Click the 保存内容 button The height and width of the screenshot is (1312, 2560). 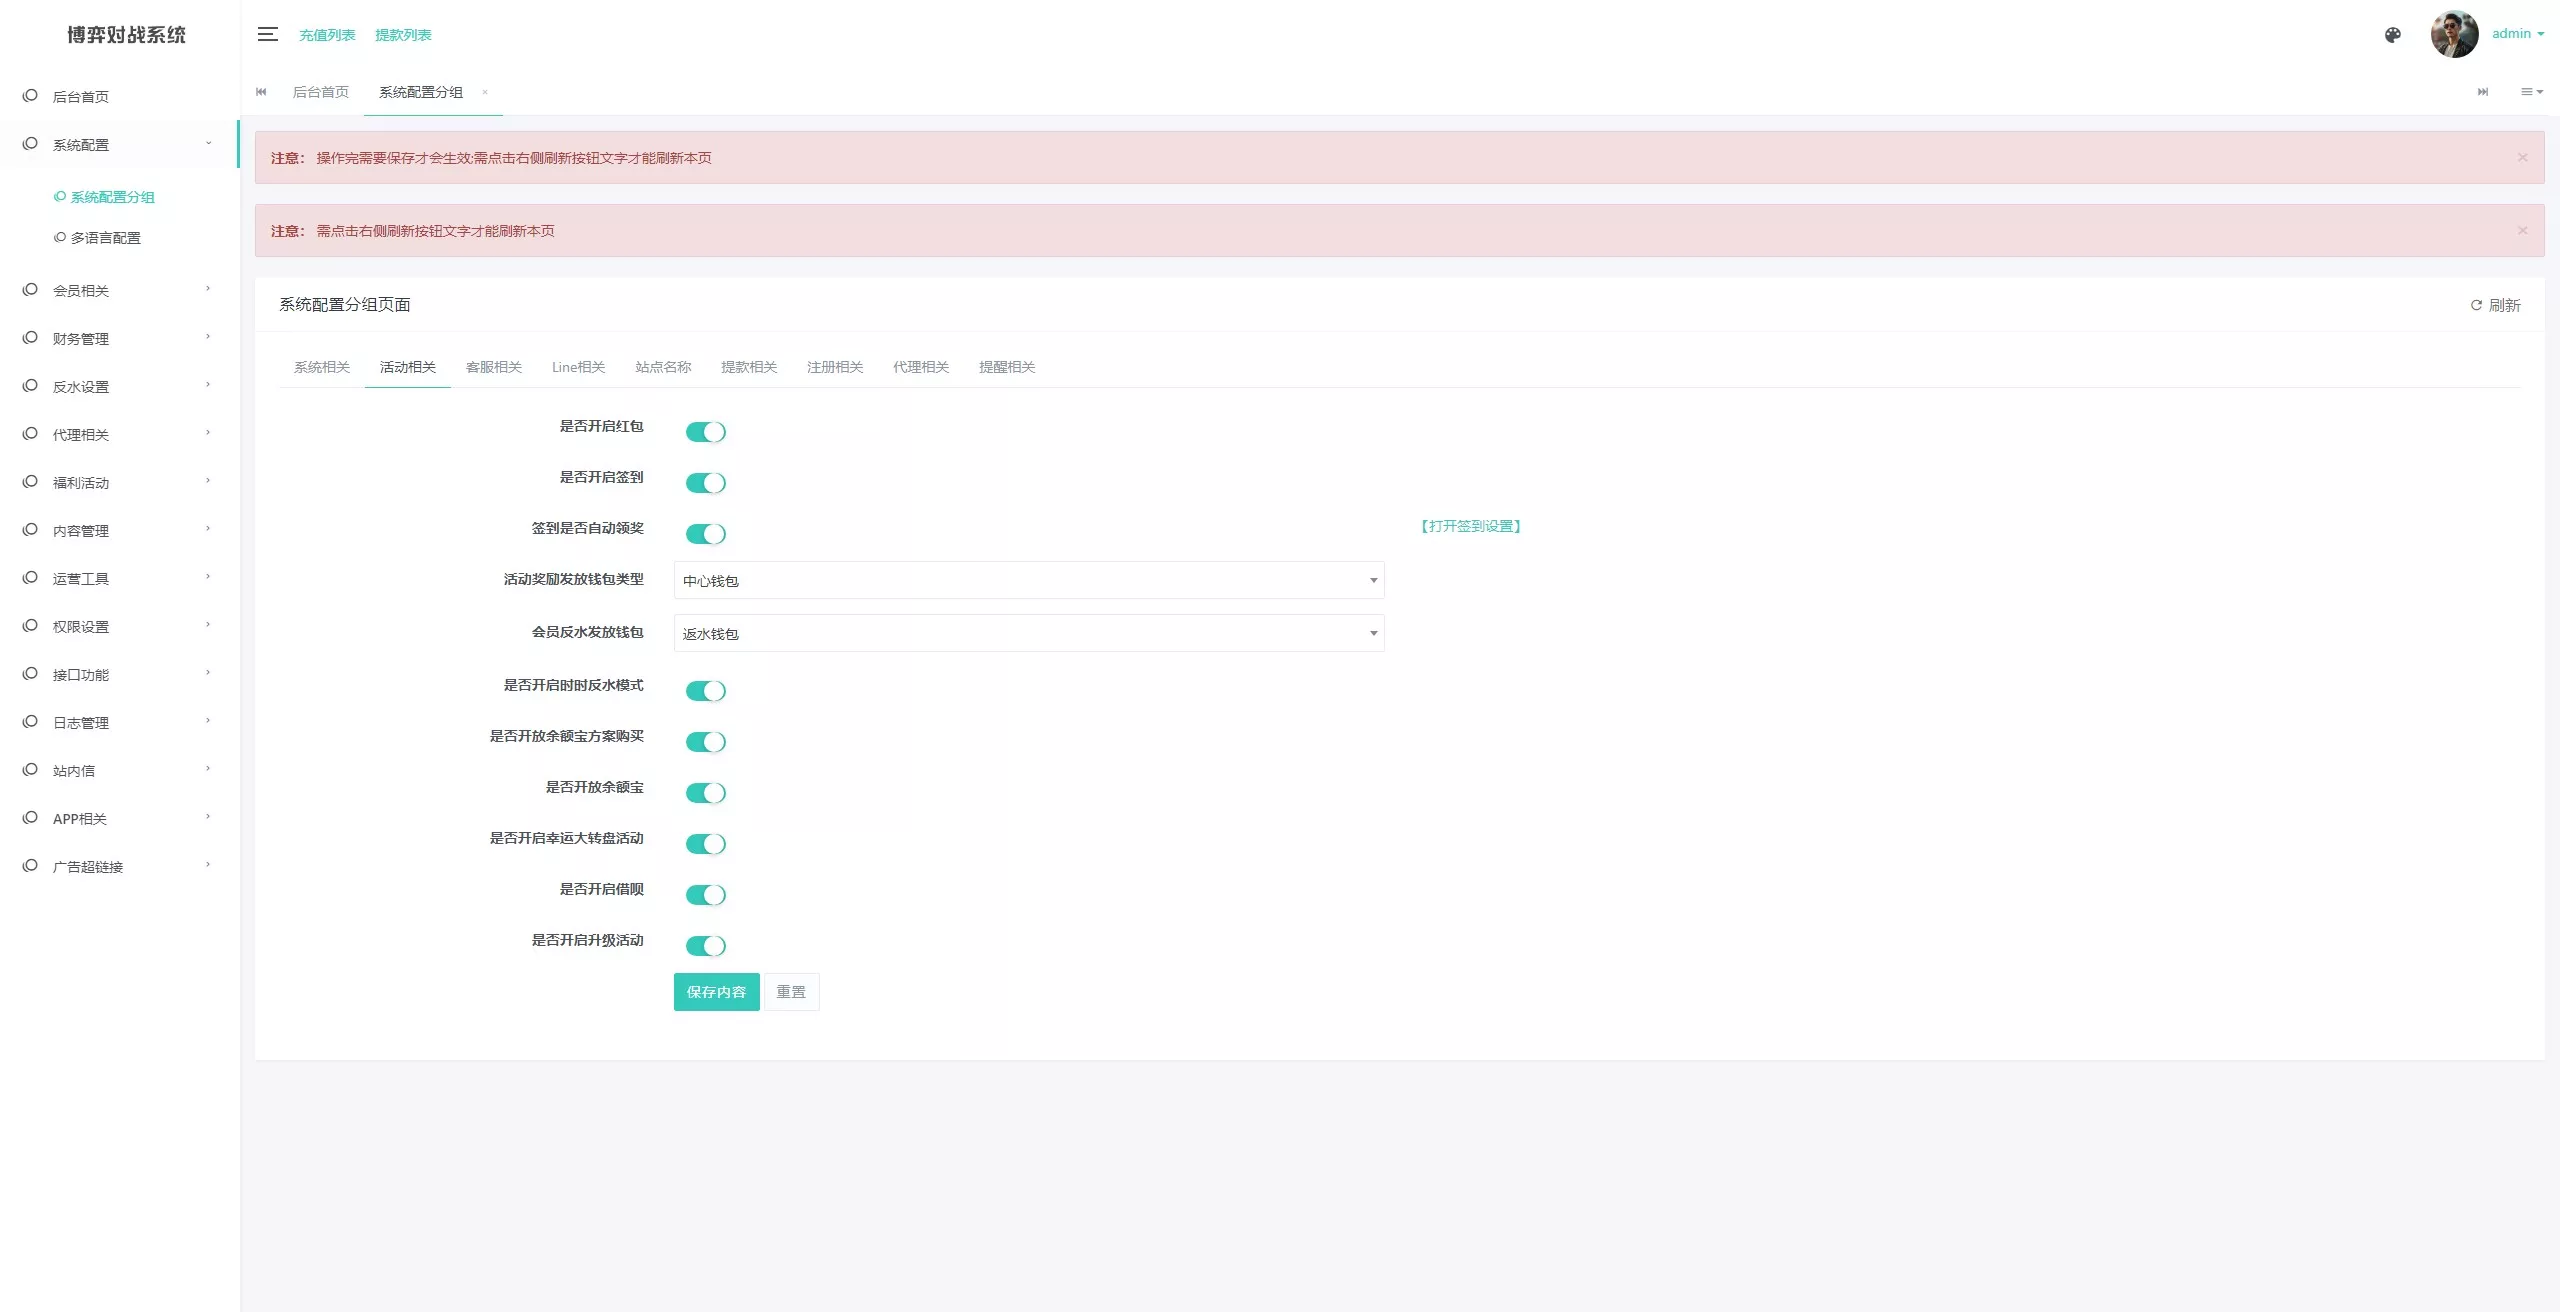click(x=716, y=992)
